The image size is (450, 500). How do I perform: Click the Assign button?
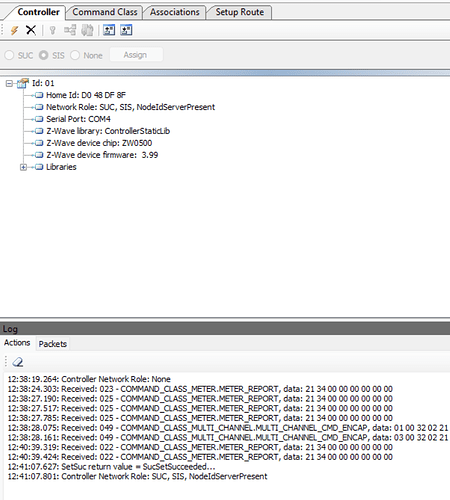pos(136,55)
